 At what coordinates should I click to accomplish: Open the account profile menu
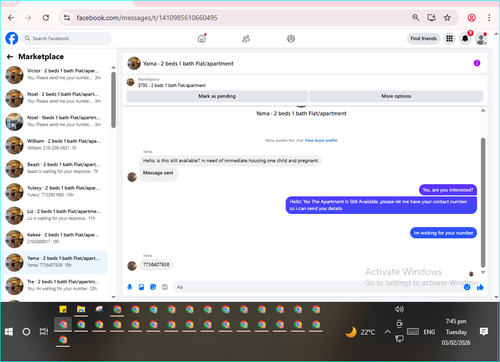481,39
